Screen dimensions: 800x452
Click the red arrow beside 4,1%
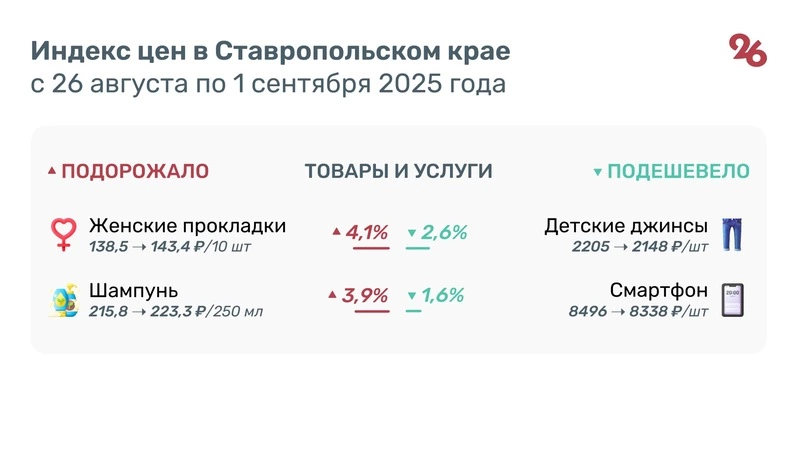[x=337, y=233]
